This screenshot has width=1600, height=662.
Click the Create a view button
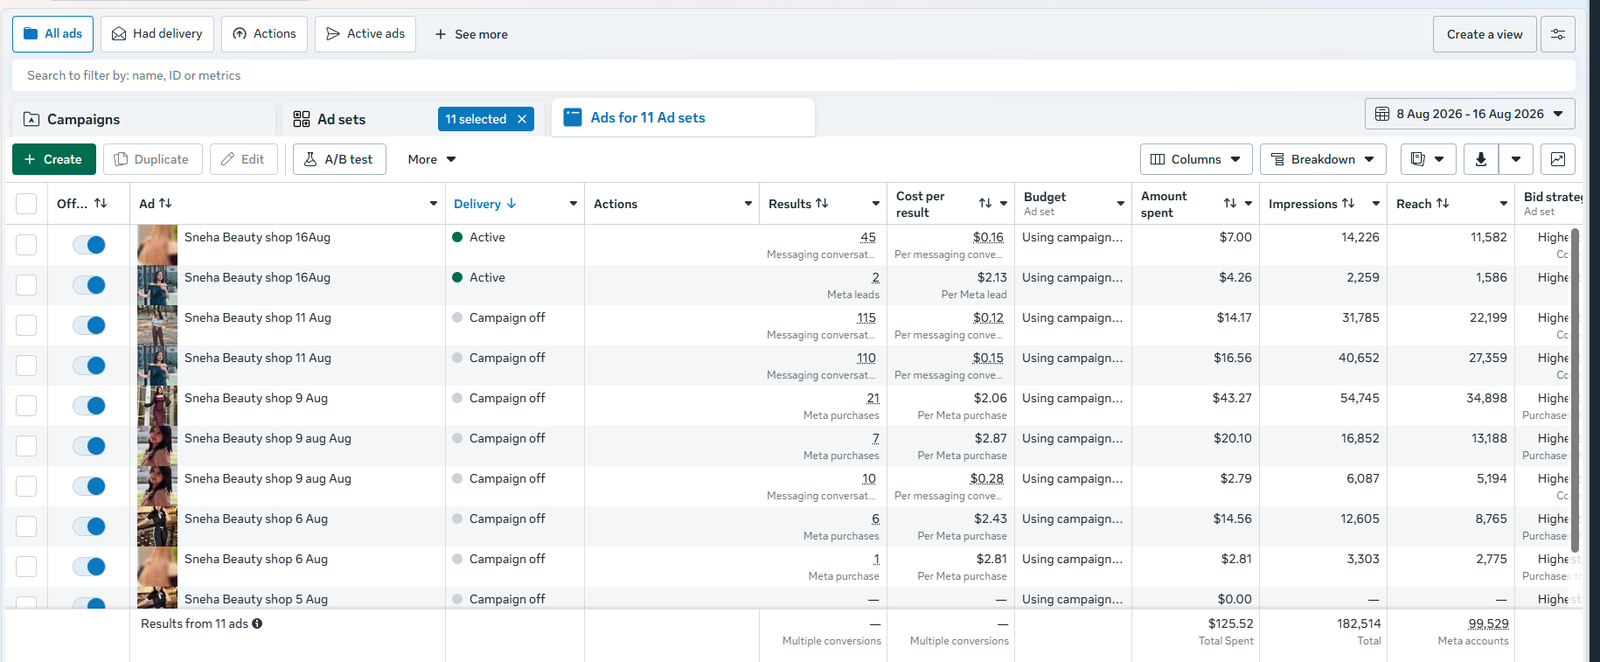[1484, 34]
